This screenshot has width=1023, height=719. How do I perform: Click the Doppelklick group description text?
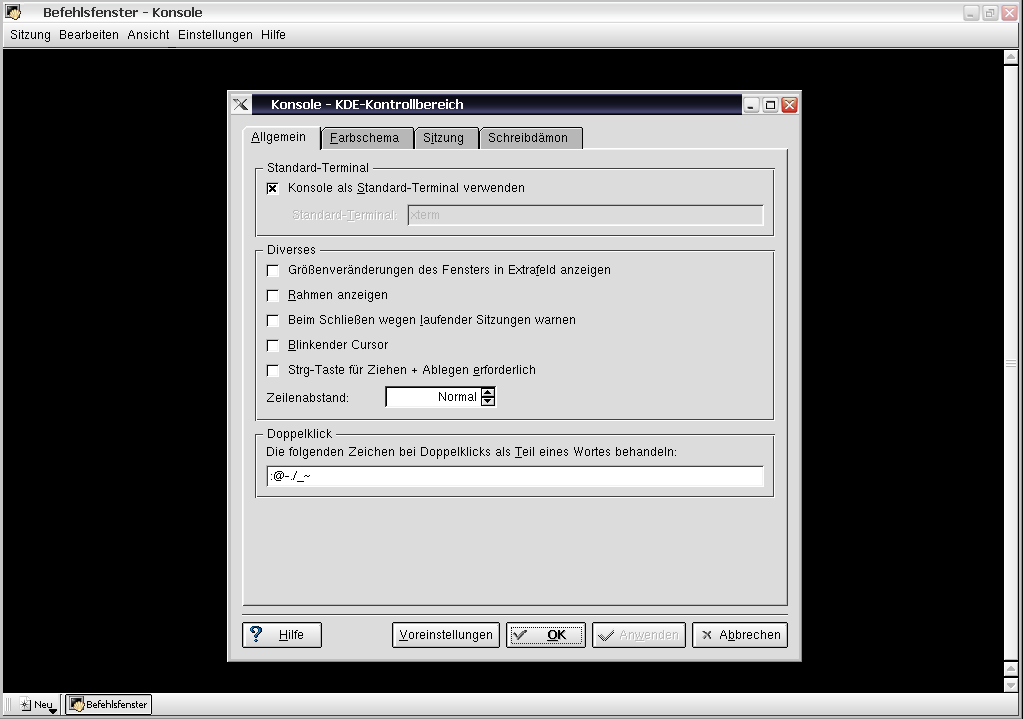[x=471, y=451]
